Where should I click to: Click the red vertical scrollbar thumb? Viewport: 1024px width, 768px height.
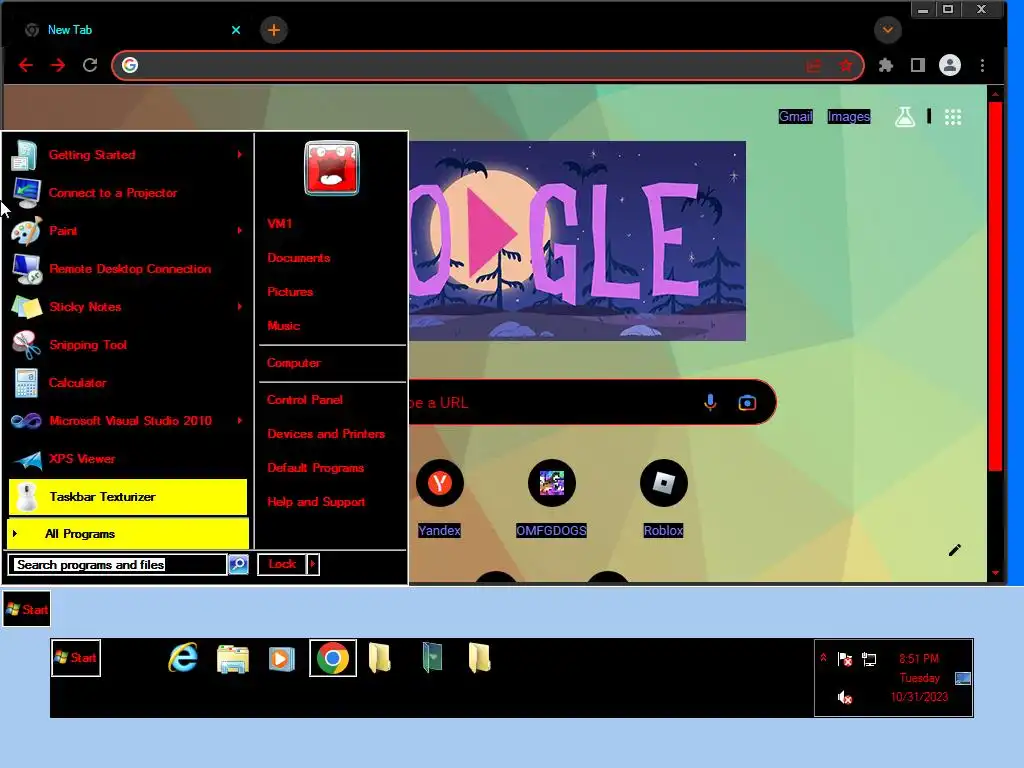point(995,286)
